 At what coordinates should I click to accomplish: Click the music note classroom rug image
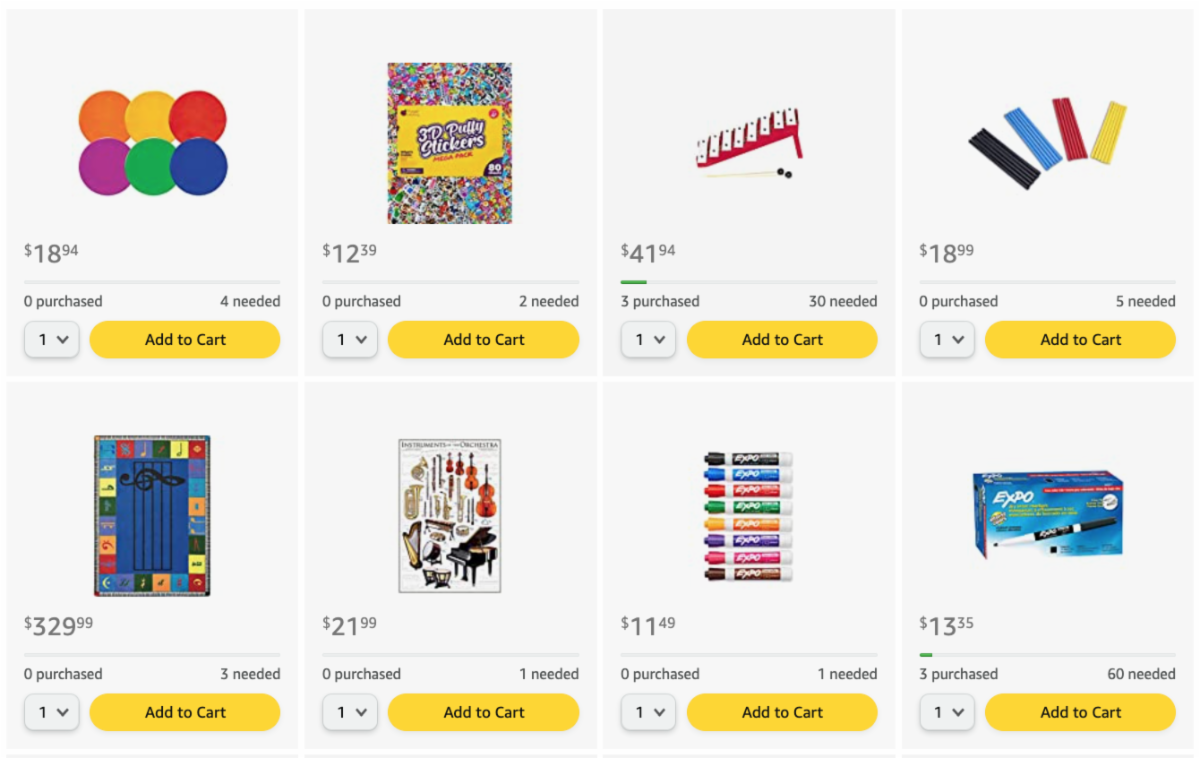click(x=152, y=515)
